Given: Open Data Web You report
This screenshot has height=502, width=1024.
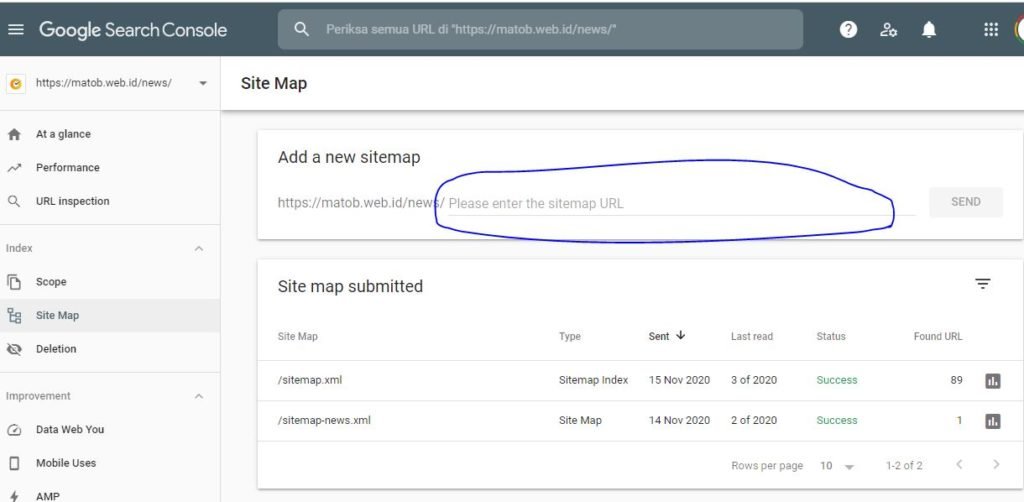Looking at the screenshot, I should (x=70, y=430).
